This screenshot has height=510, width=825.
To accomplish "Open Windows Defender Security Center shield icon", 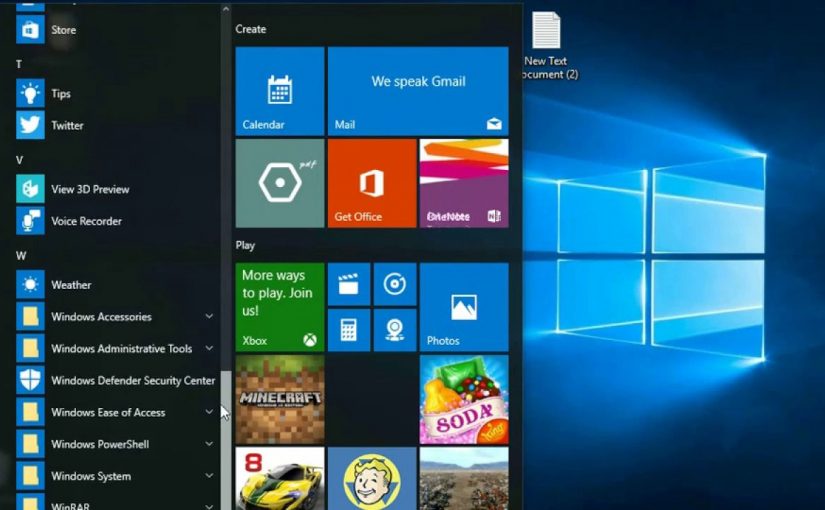I will pyautogui.click(x=30, y=380).
